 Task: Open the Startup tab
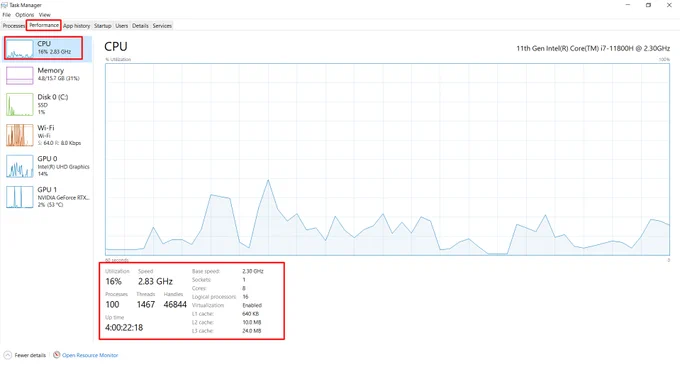[x=103, y=26]
